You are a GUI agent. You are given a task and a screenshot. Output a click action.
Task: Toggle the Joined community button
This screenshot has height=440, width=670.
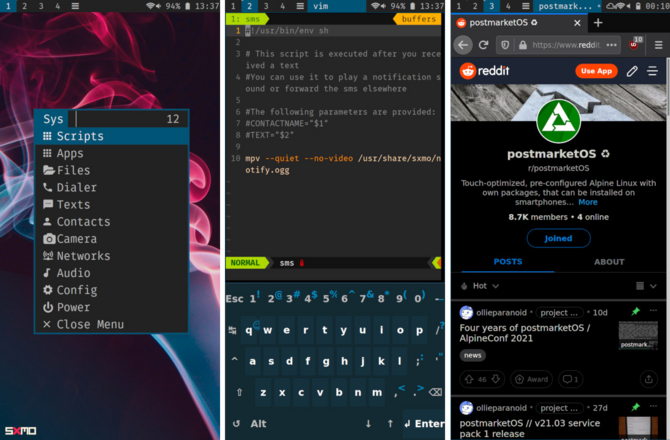[559, 238]
